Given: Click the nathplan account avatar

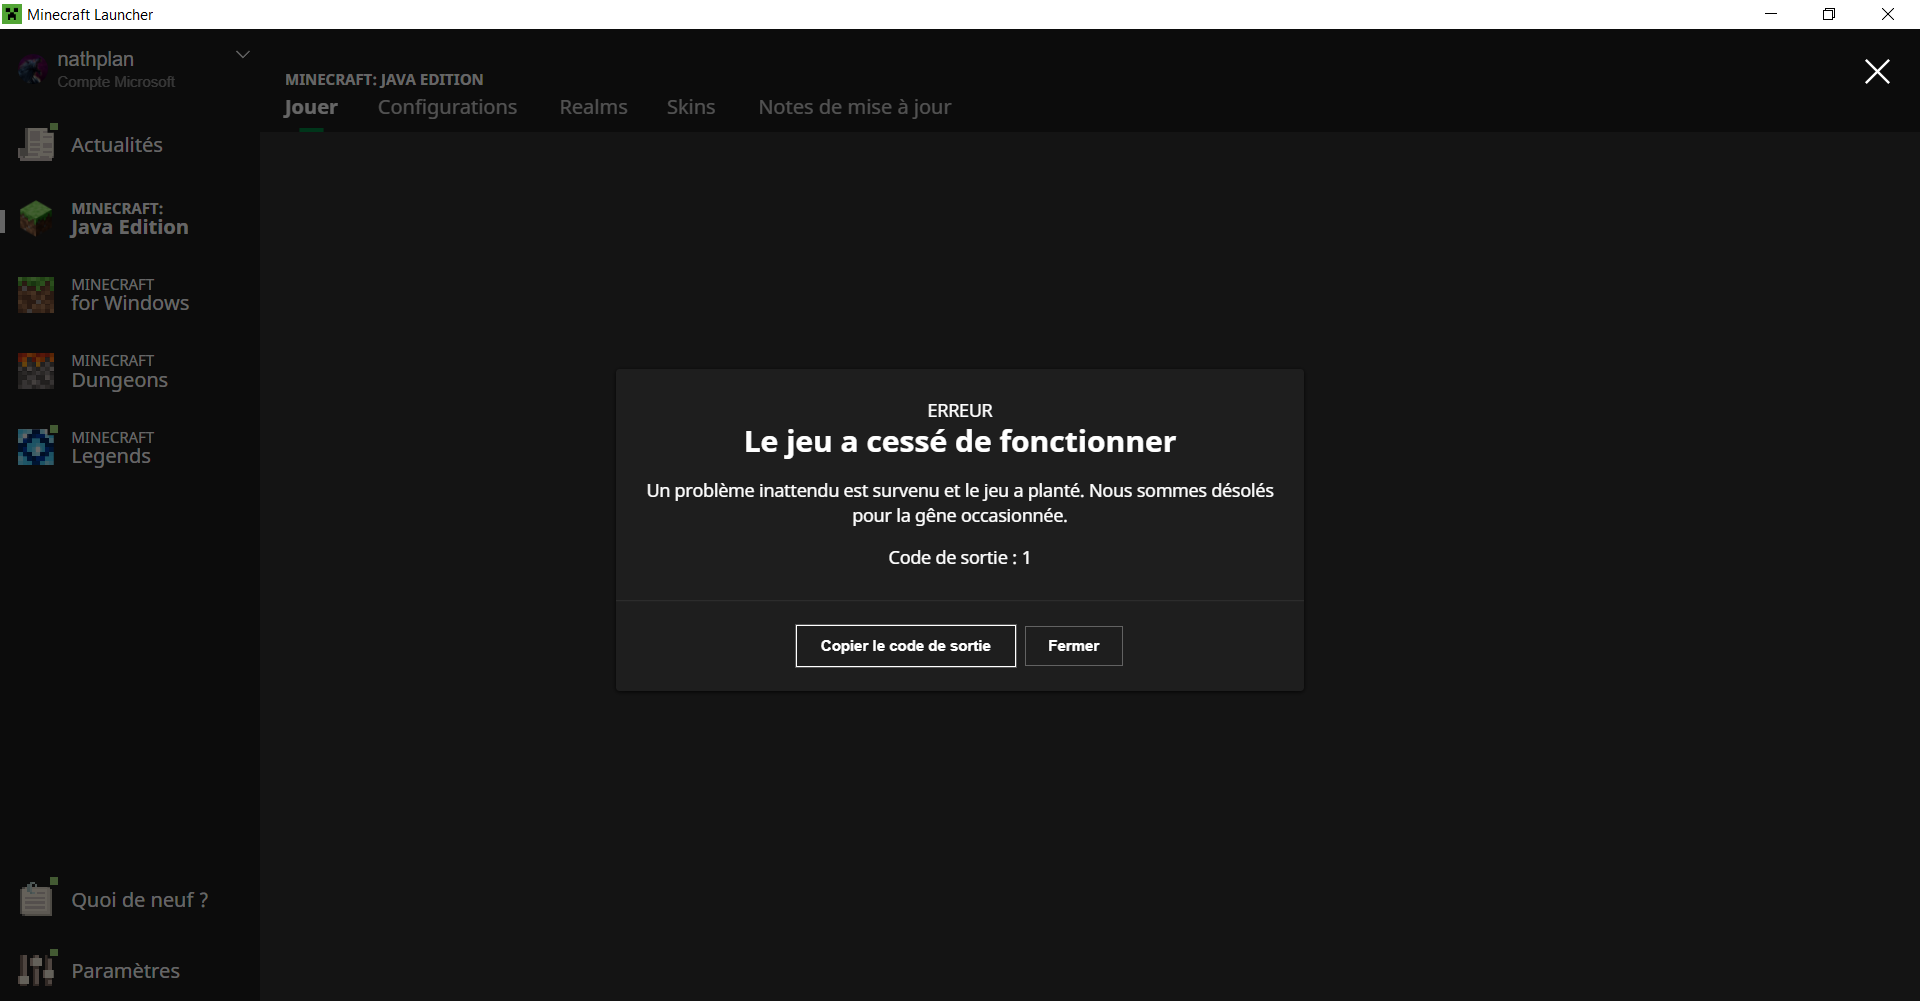Looking at the screenshot, I should [x=32, y=69].
